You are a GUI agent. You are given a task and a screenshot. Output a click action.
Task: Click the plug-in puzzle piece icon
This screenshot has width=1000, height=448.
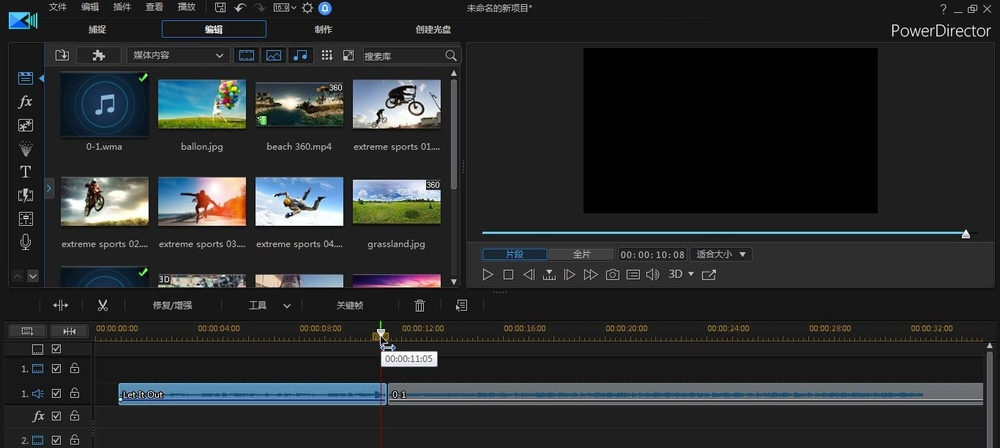point(98,56)
